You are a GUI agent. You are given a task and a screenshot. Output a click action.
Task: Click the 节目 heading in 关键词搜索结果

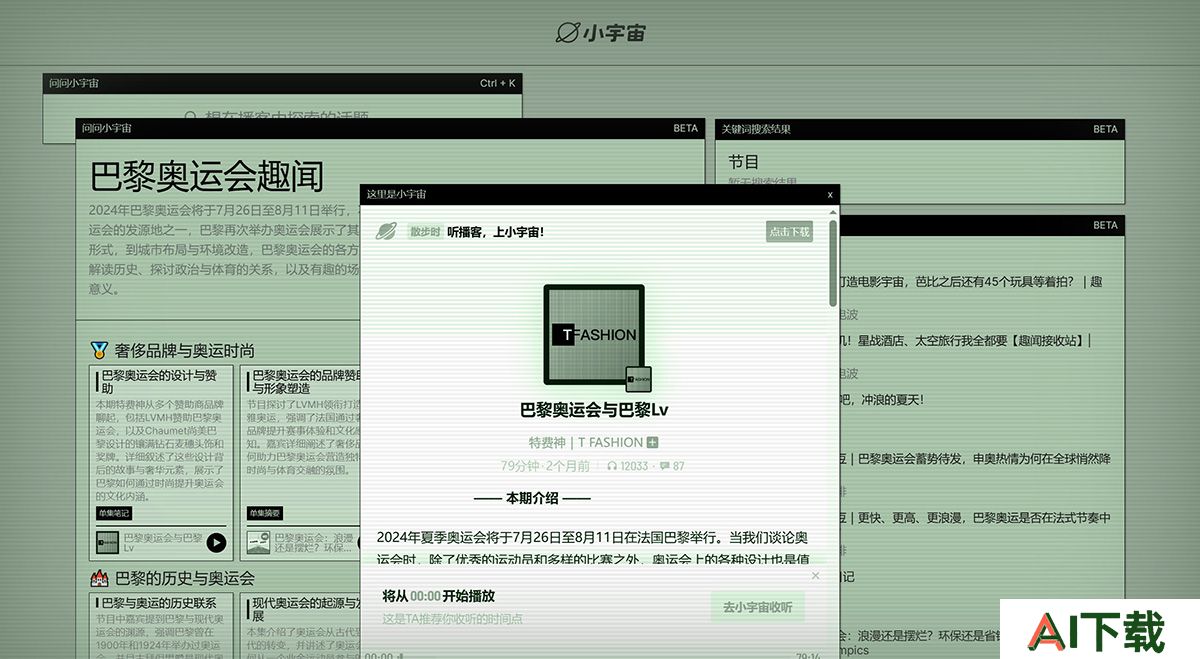click(743, 161)
